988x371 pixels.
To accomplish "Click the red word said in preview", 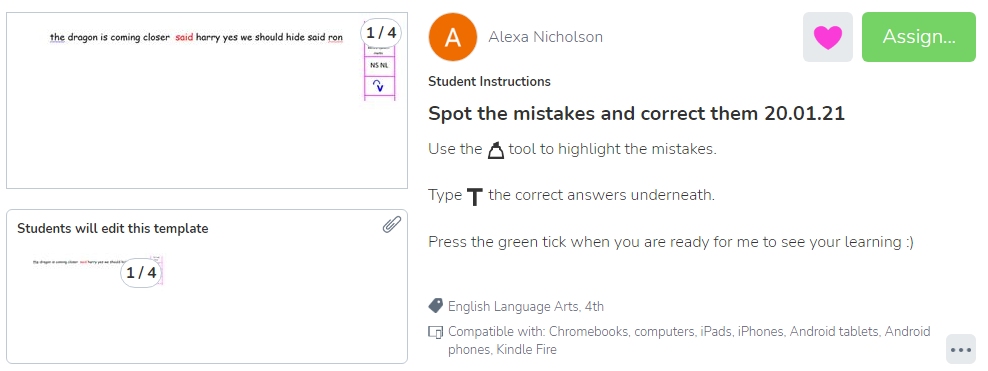I will coord(184,37).
